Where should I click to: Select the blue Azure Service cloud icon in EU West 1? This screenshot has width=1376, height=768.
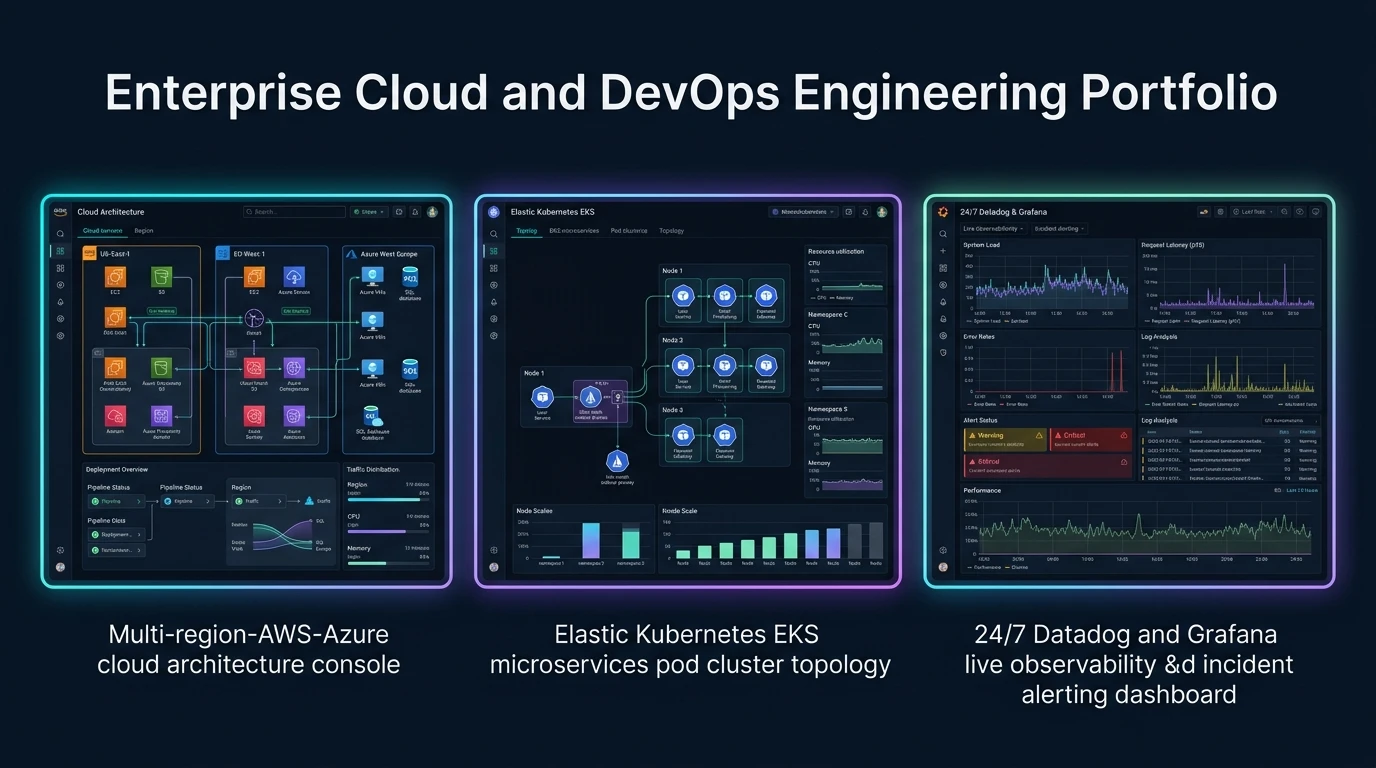pyautogui.click(x=294, y=277)
